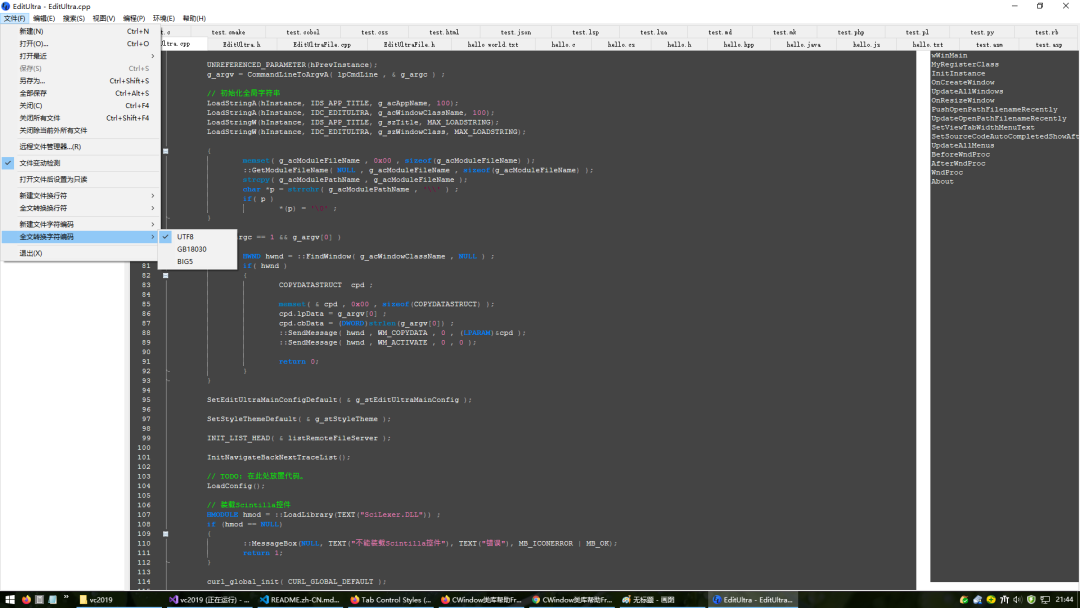Jump to wWinMain in symbol list
This screenshot has width=1080, height=608.
(949, 56)
